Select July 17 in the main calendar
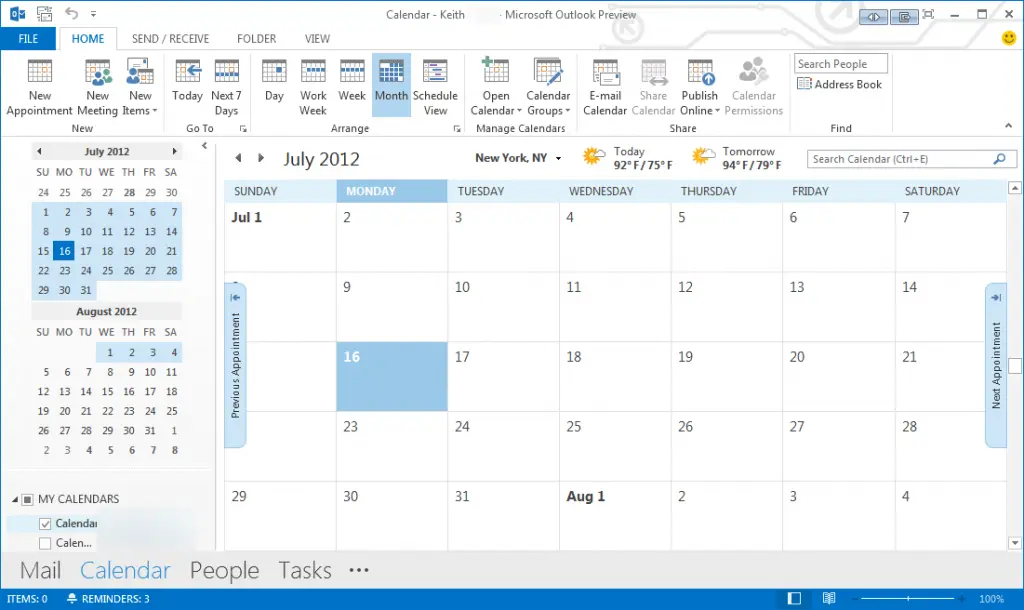This screenshot has height=610, width=1024. click(504, 377)
